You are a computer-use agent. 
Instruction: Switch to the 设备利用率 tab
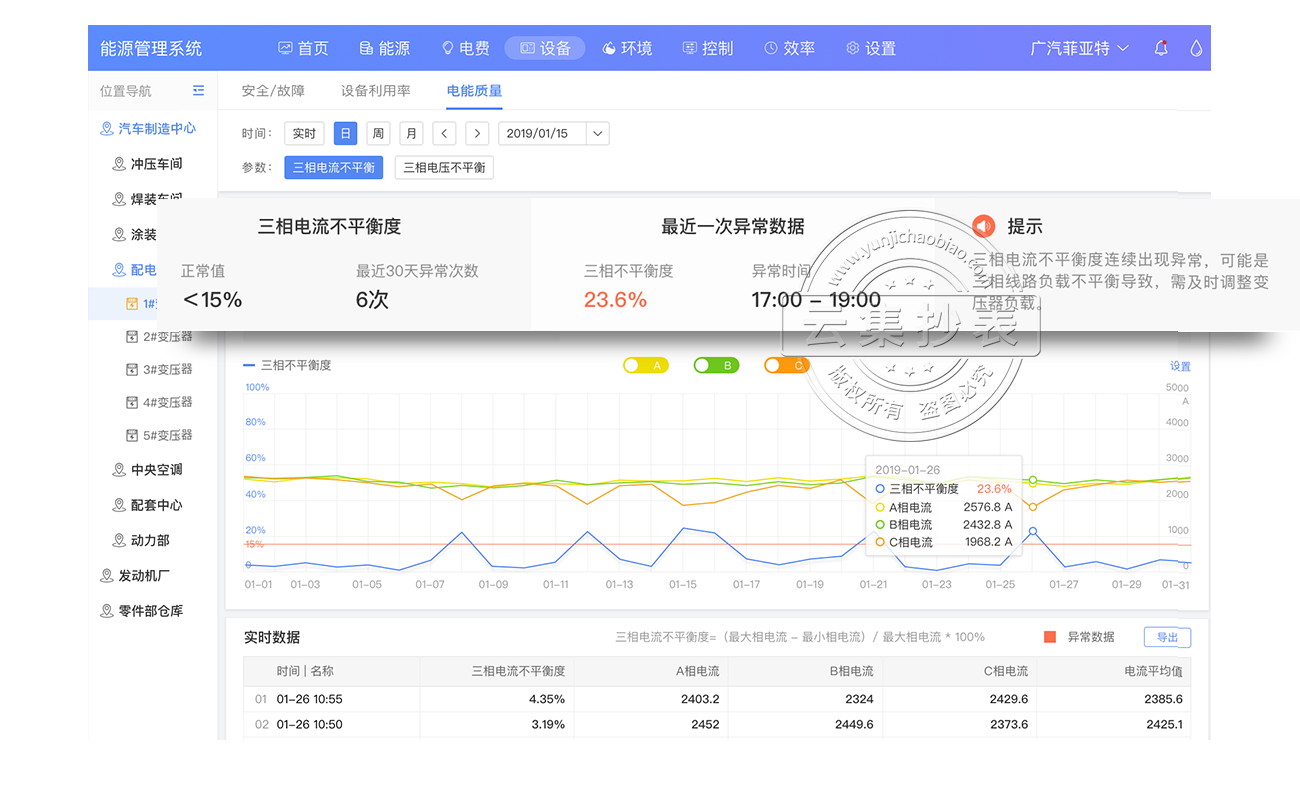tap(376, 90)
